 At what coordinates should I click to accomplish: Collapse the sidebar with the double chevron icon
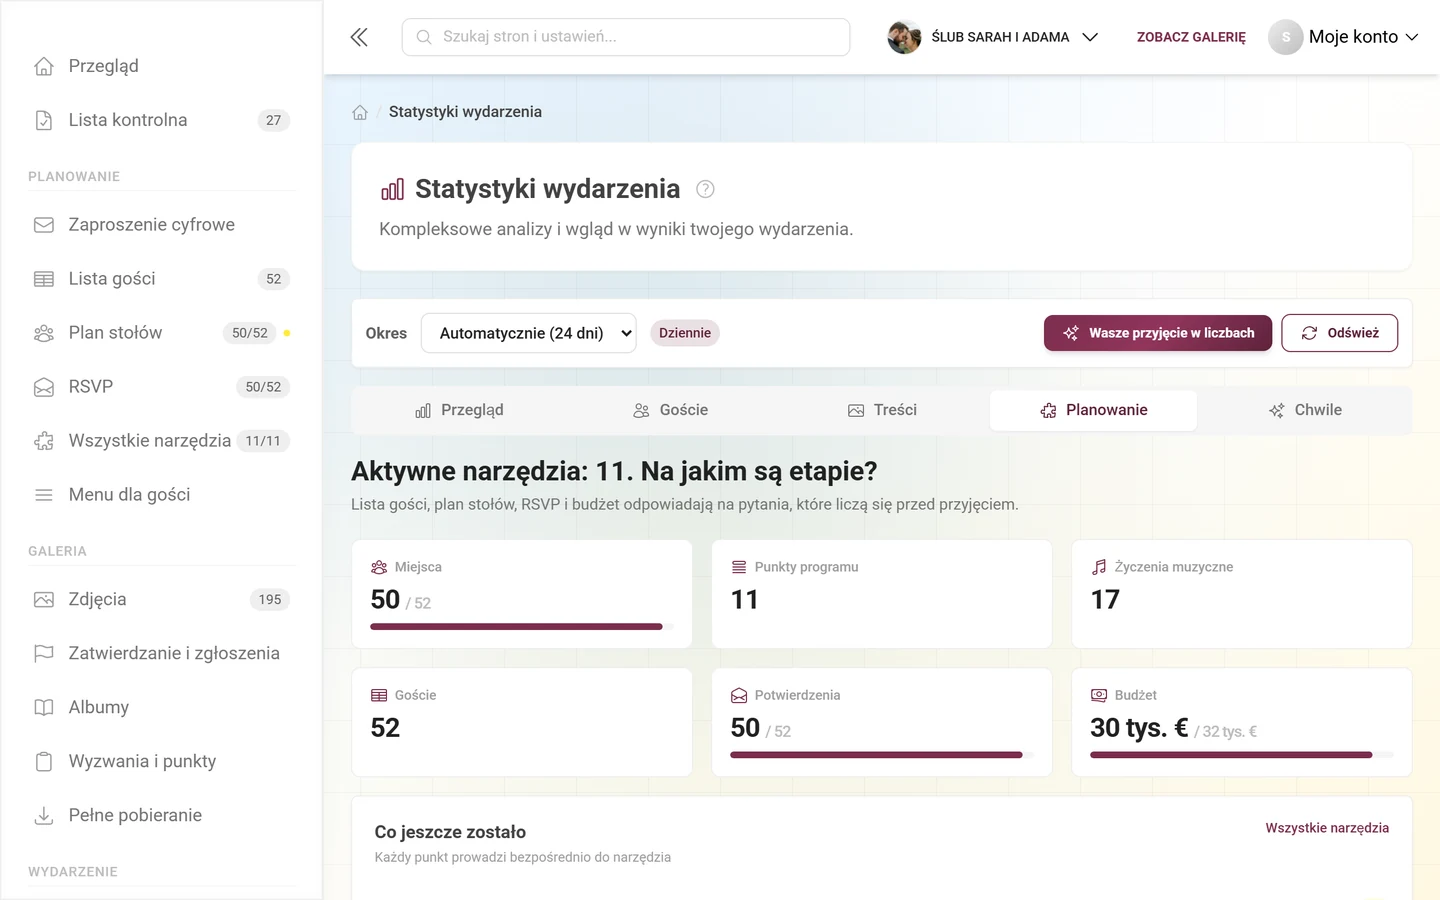(x=359, y=37)
